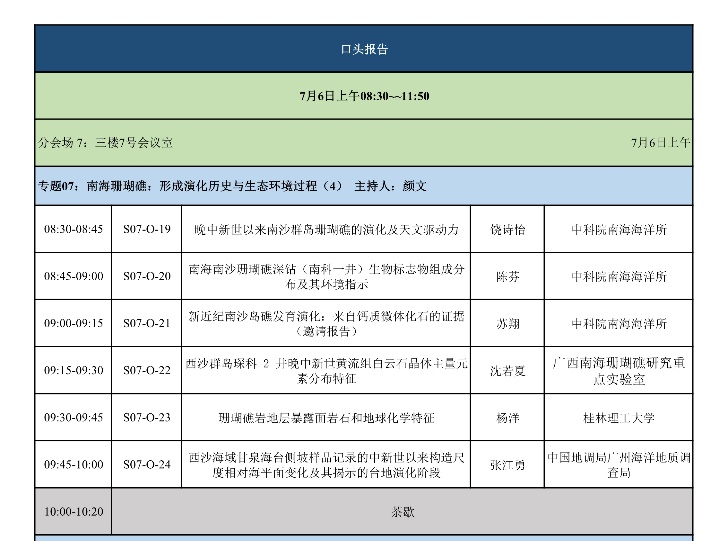Click the 08:30-08:45 time cell
This screenshot has width=719, height=541.
[73, 229]
